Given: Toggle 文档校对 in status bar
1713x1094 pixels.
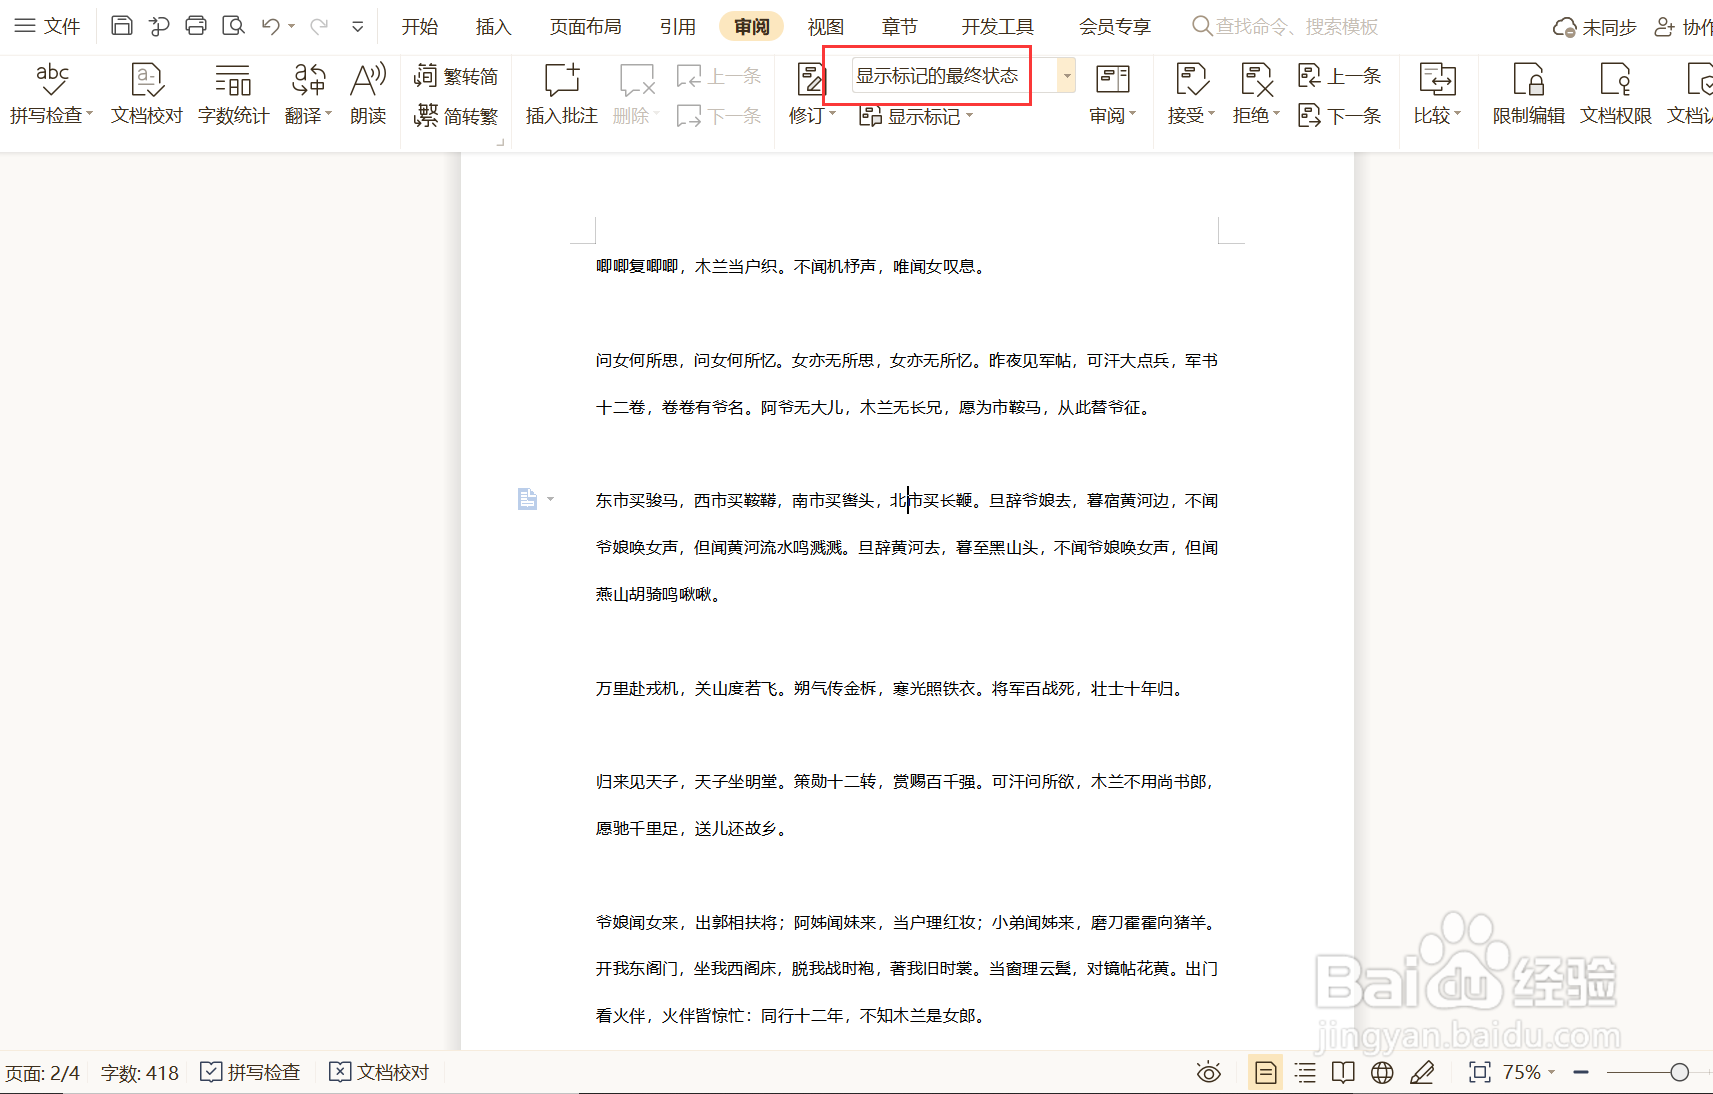Looking at the screenshot, I should tap(379, 1072).
